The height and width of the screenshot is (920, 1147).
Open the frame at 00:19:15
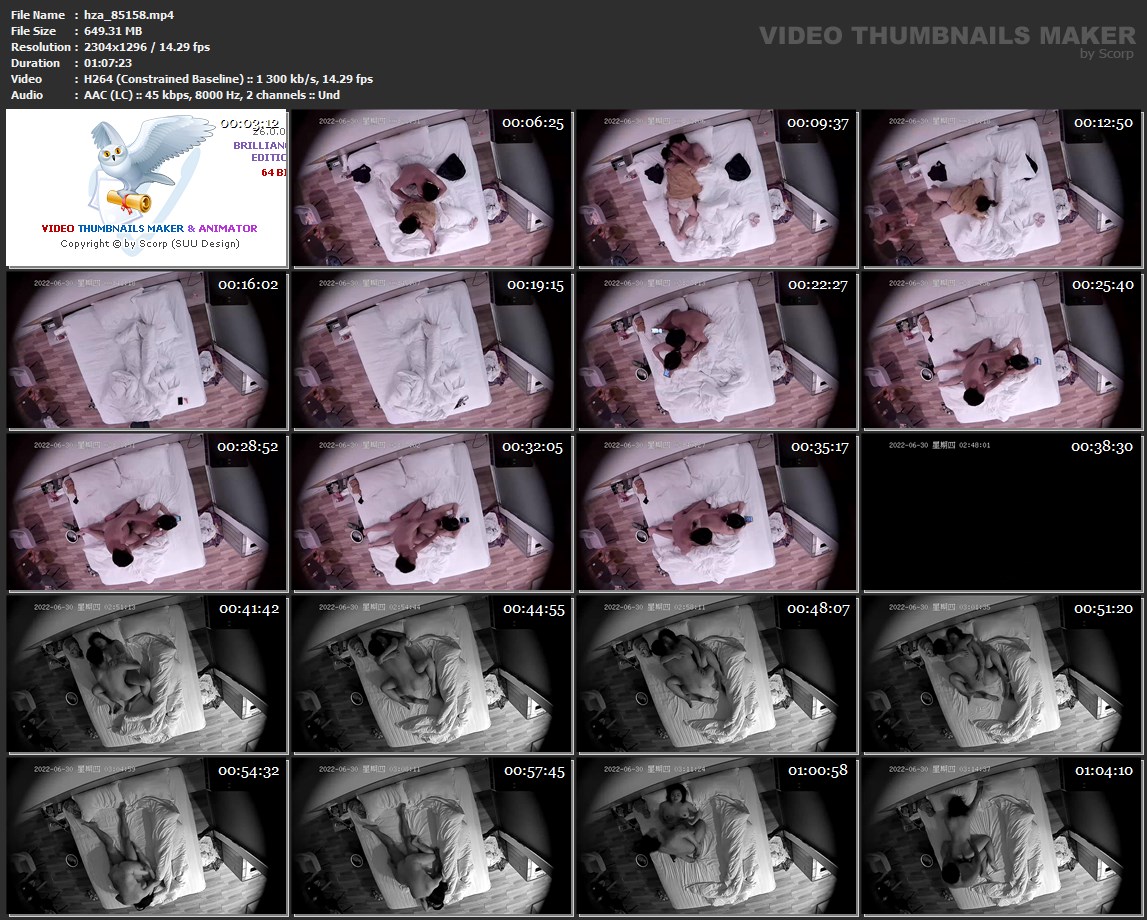pos(432,350)
